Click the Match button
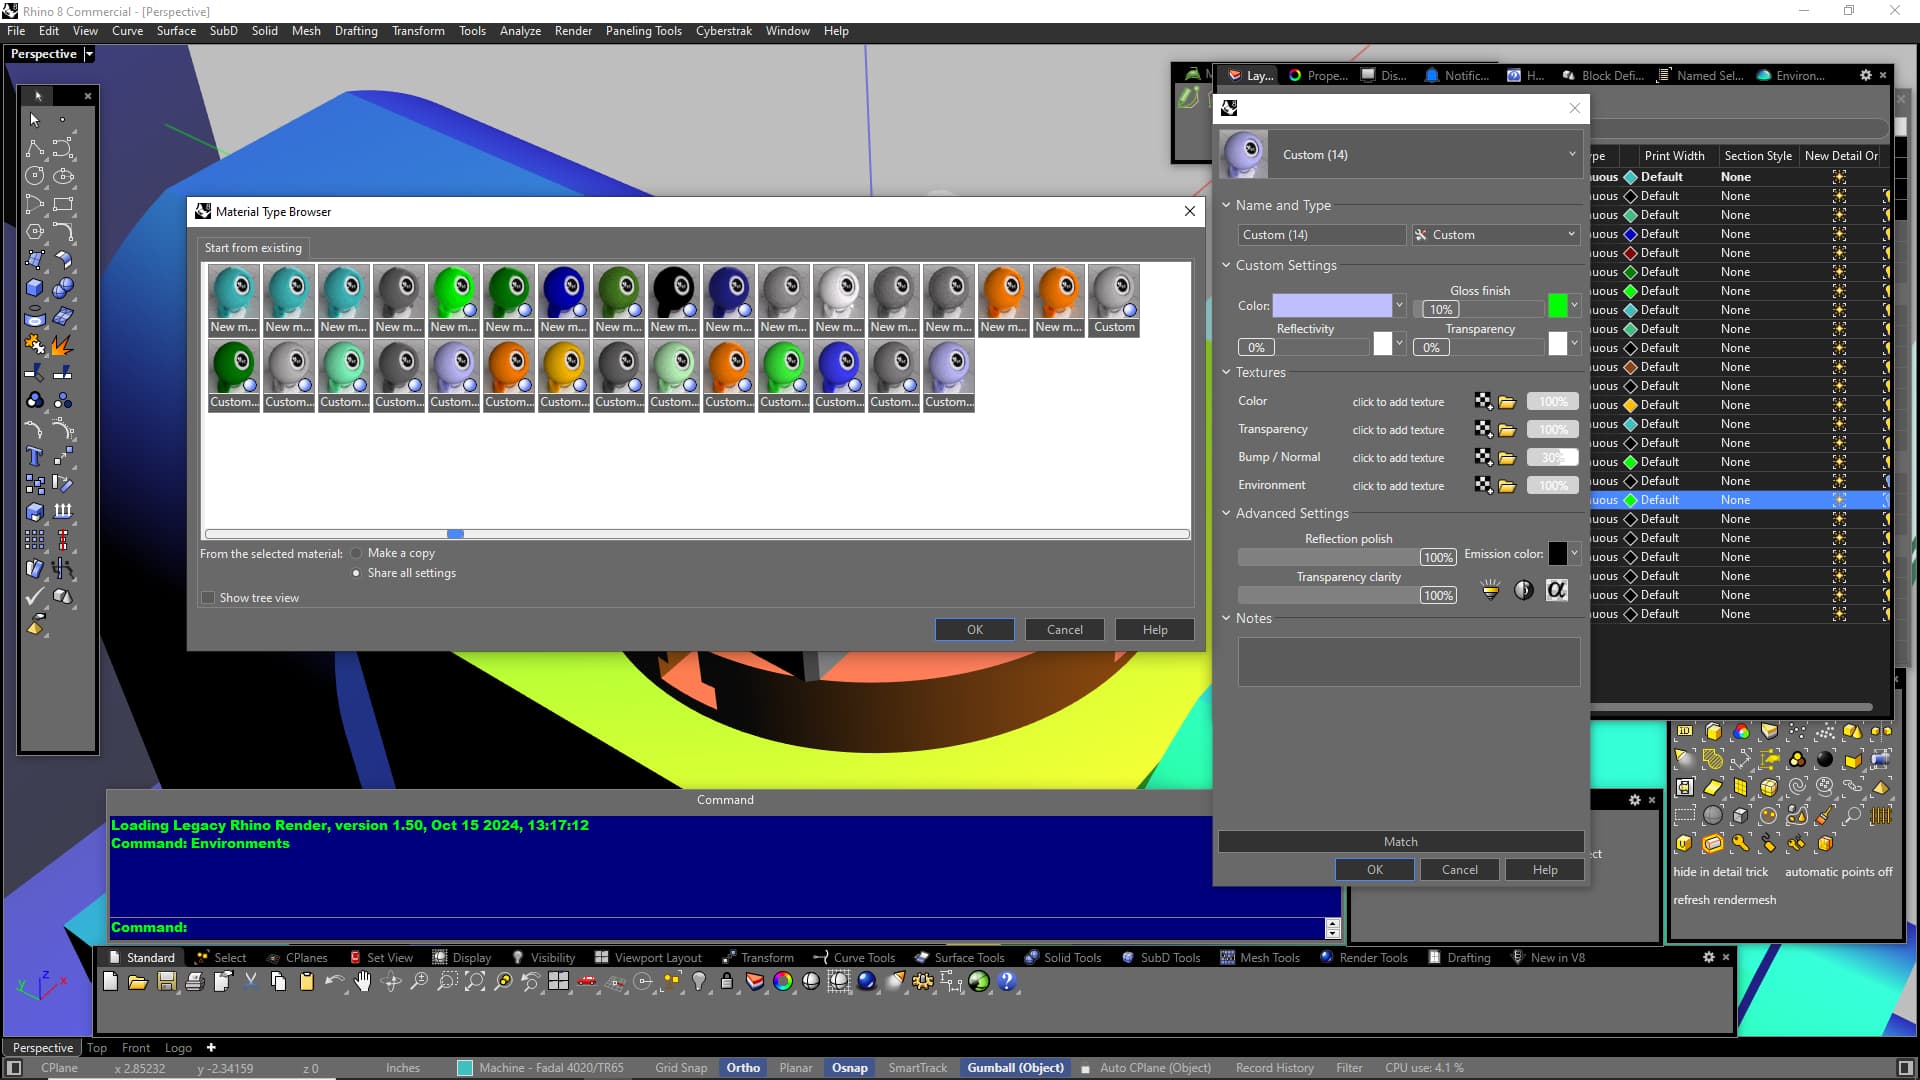Screen dimensions: 1920x1080 pos(1400,842)
